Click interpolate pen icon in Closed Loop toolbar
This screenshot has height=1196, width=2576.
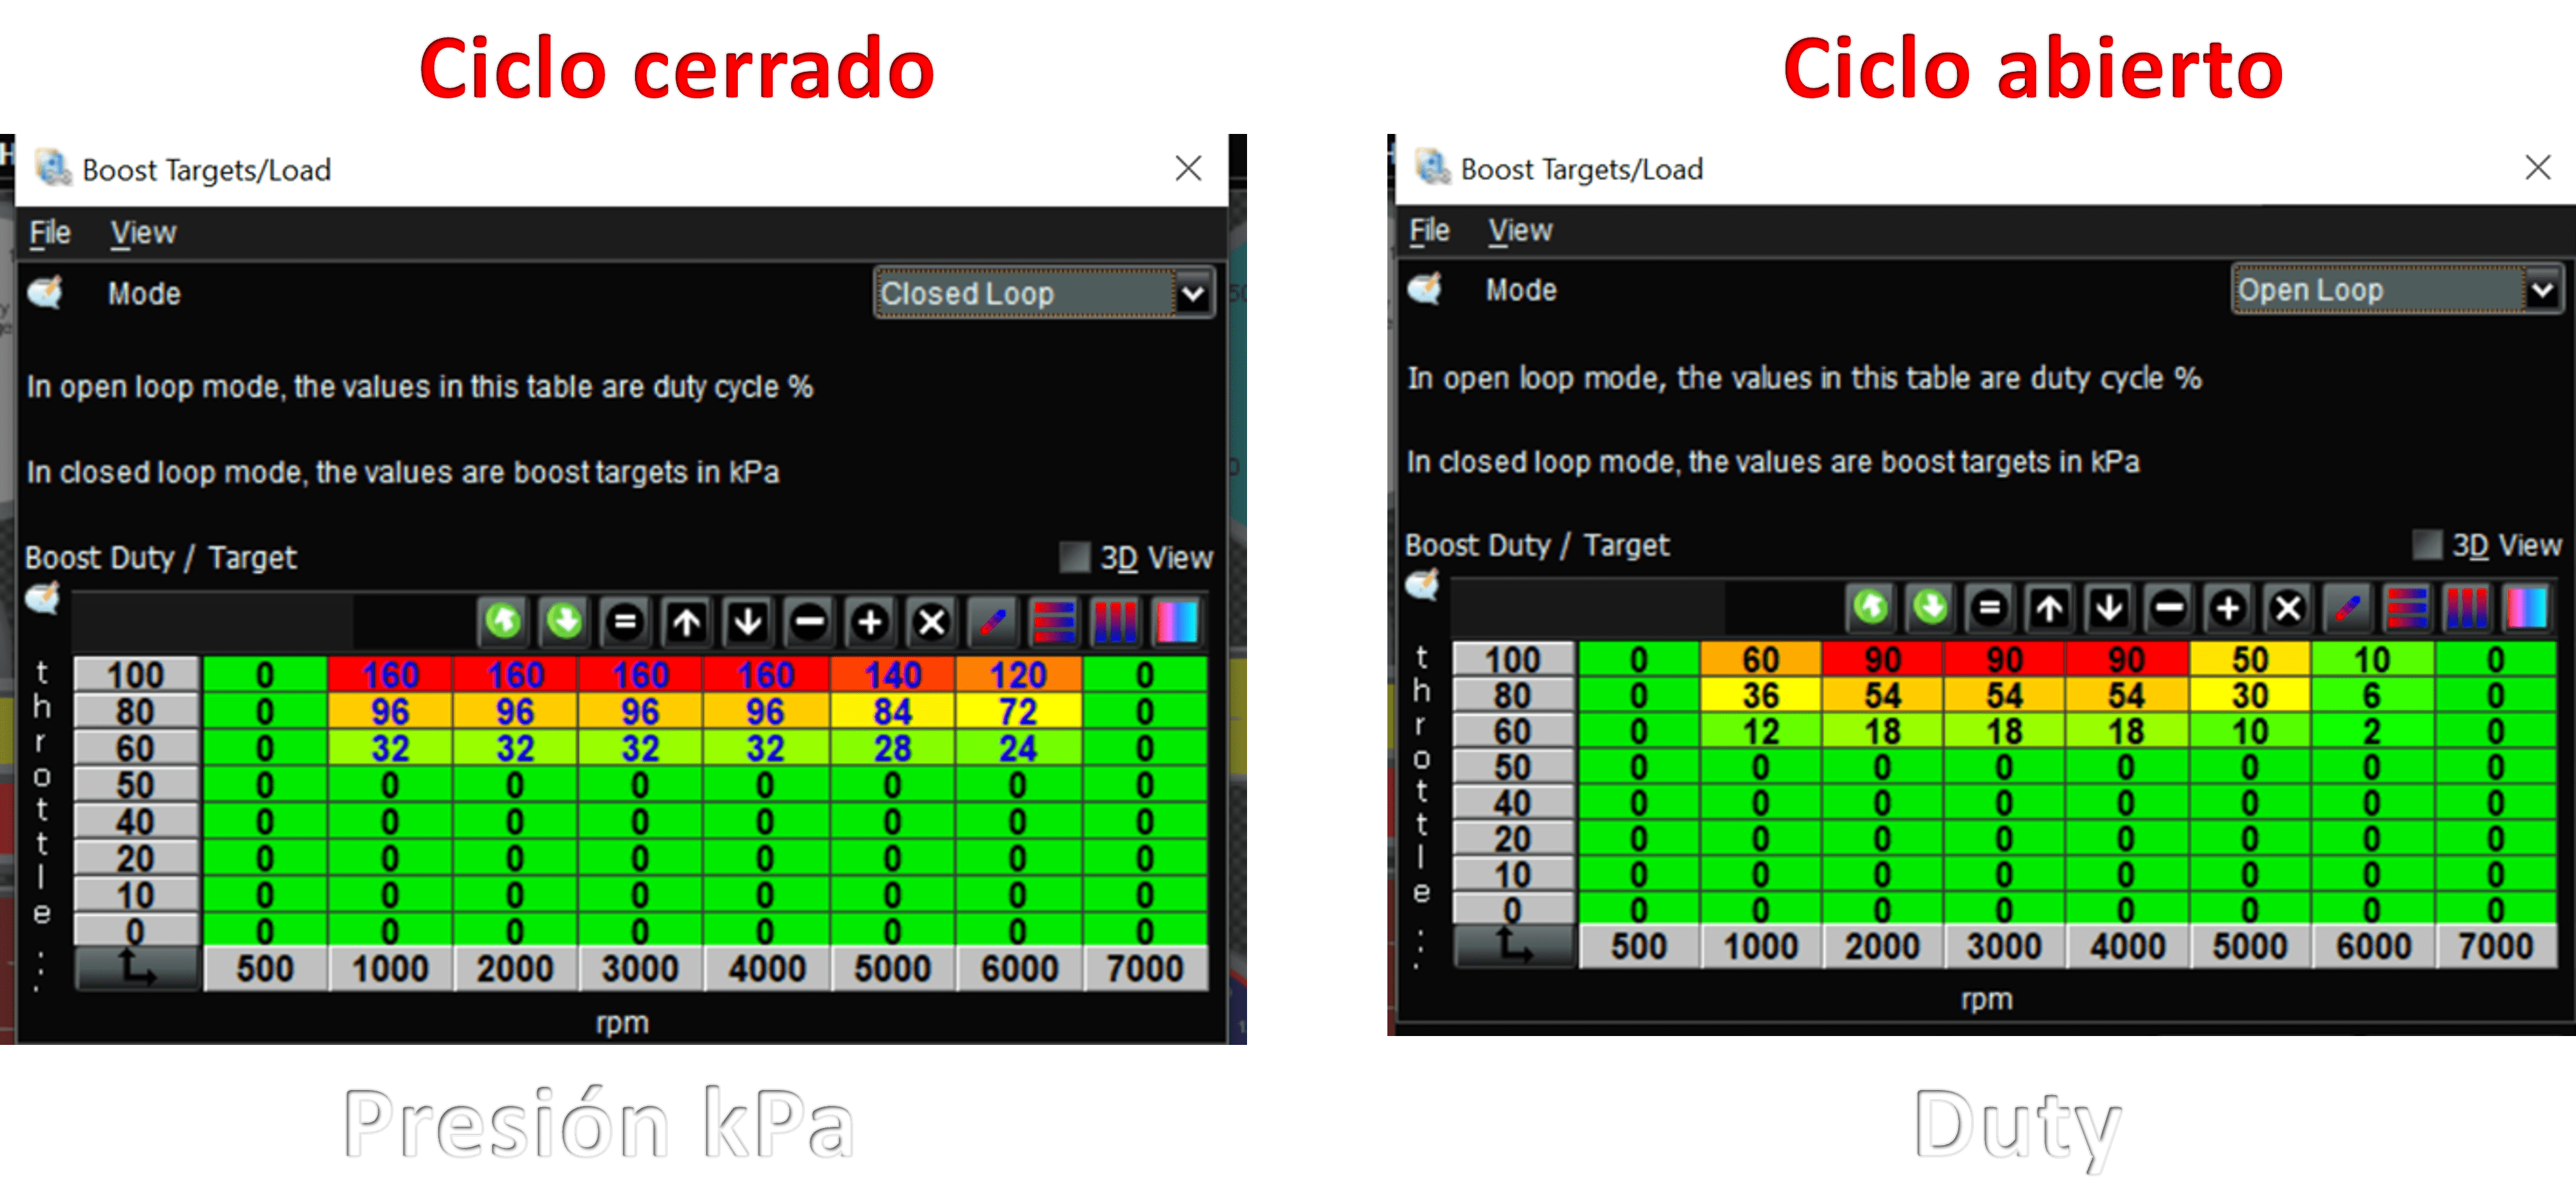pos(993,621)
